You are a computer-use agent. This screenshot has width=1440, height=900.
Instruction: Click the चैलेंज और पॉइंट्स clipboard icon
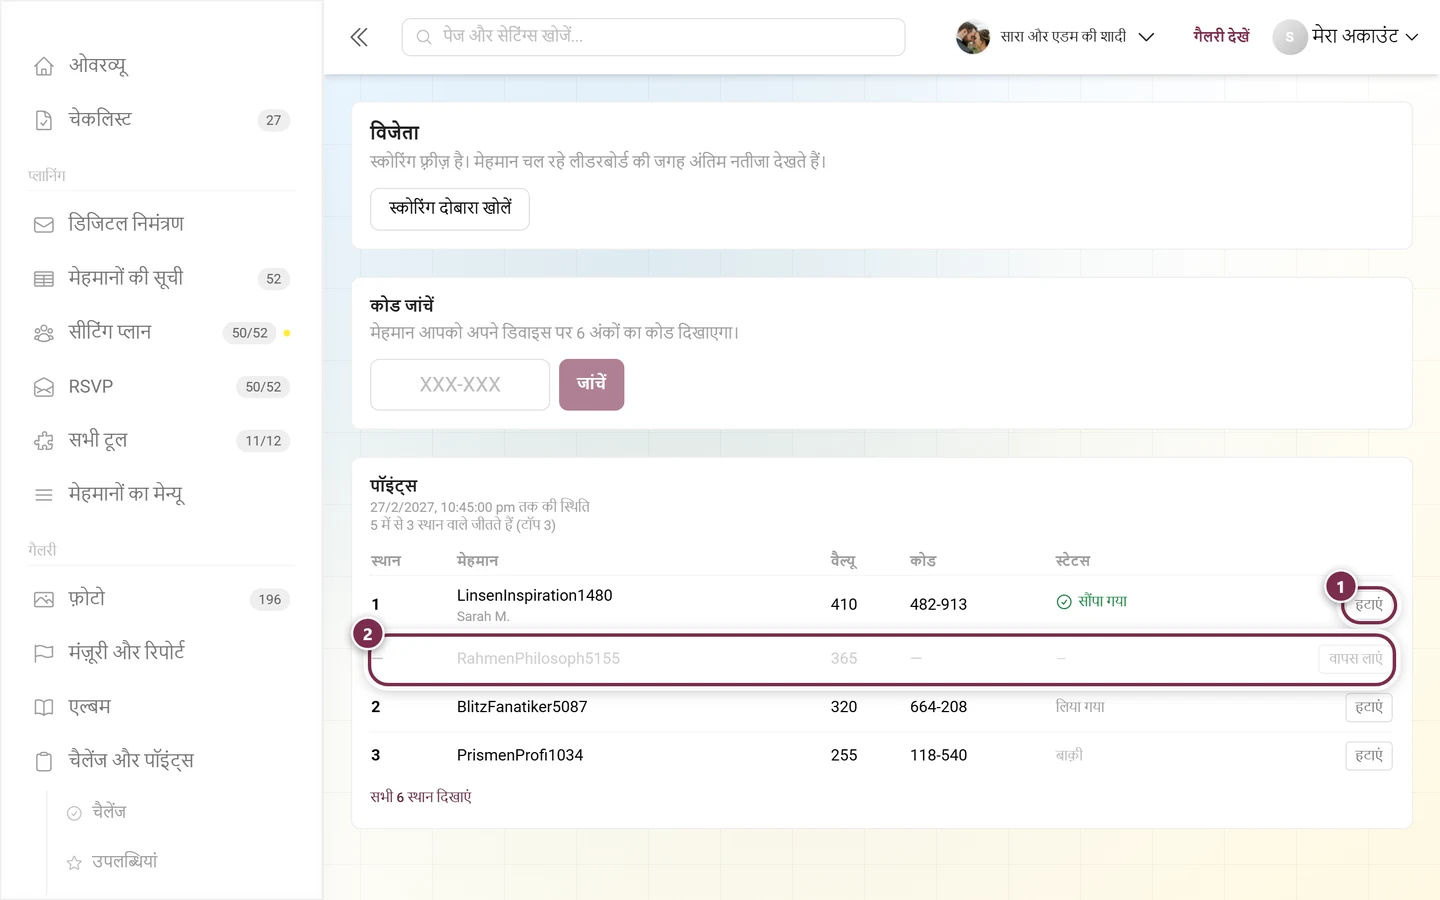44,762
